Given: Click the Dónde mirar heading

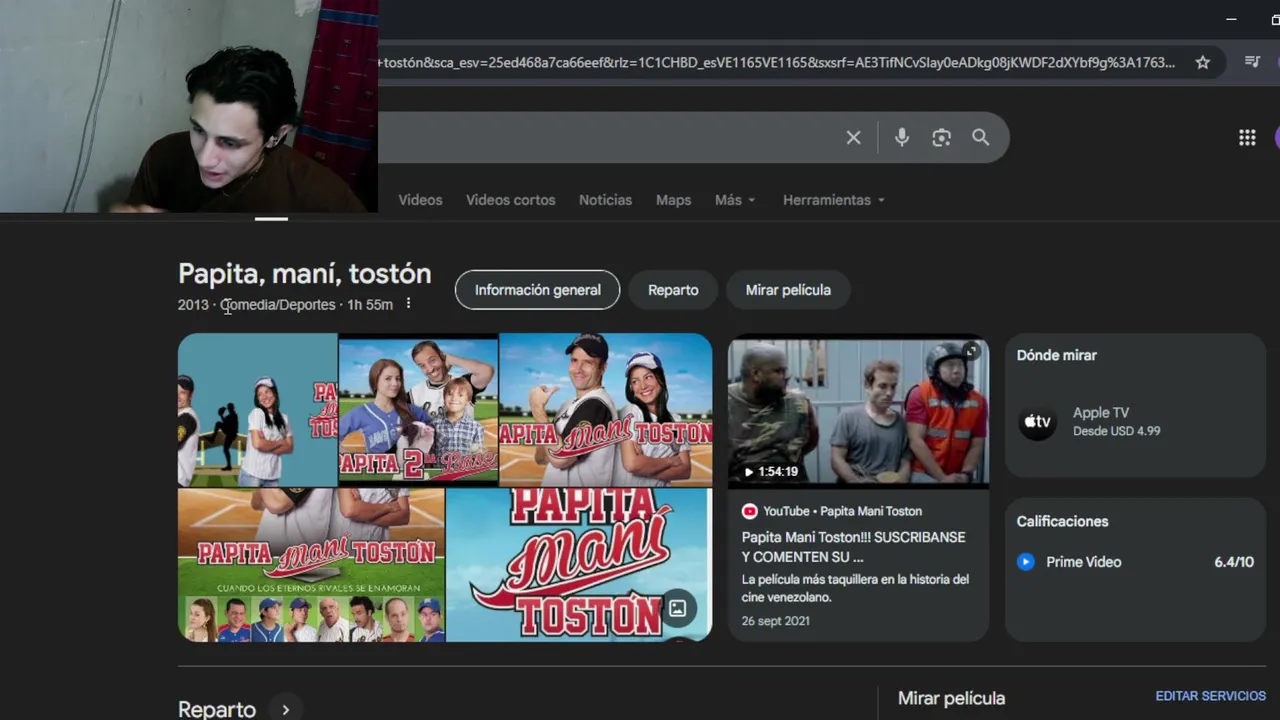Looking at the screenshot, I should tap(1056, 355).
